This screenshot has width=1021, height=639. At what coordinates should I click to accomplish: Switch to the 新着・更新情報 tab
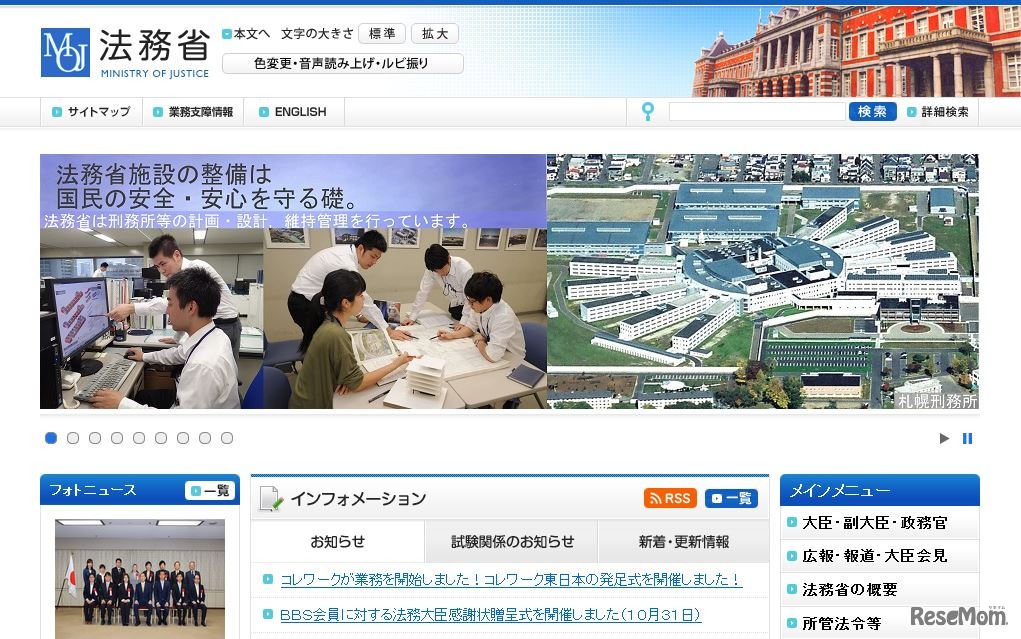pyautogui.click(x=684, y=541)
